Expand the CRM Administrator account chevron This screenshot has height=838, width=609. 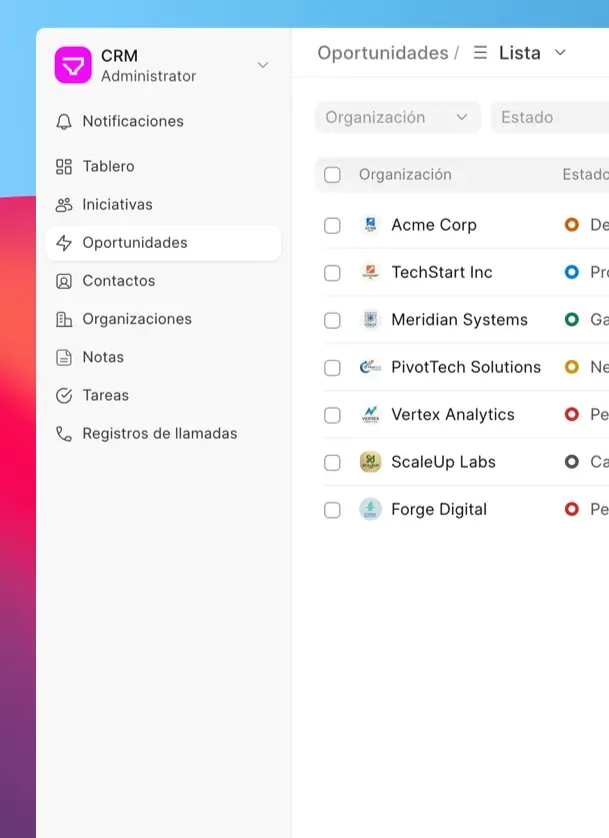[x=263, y=65]
